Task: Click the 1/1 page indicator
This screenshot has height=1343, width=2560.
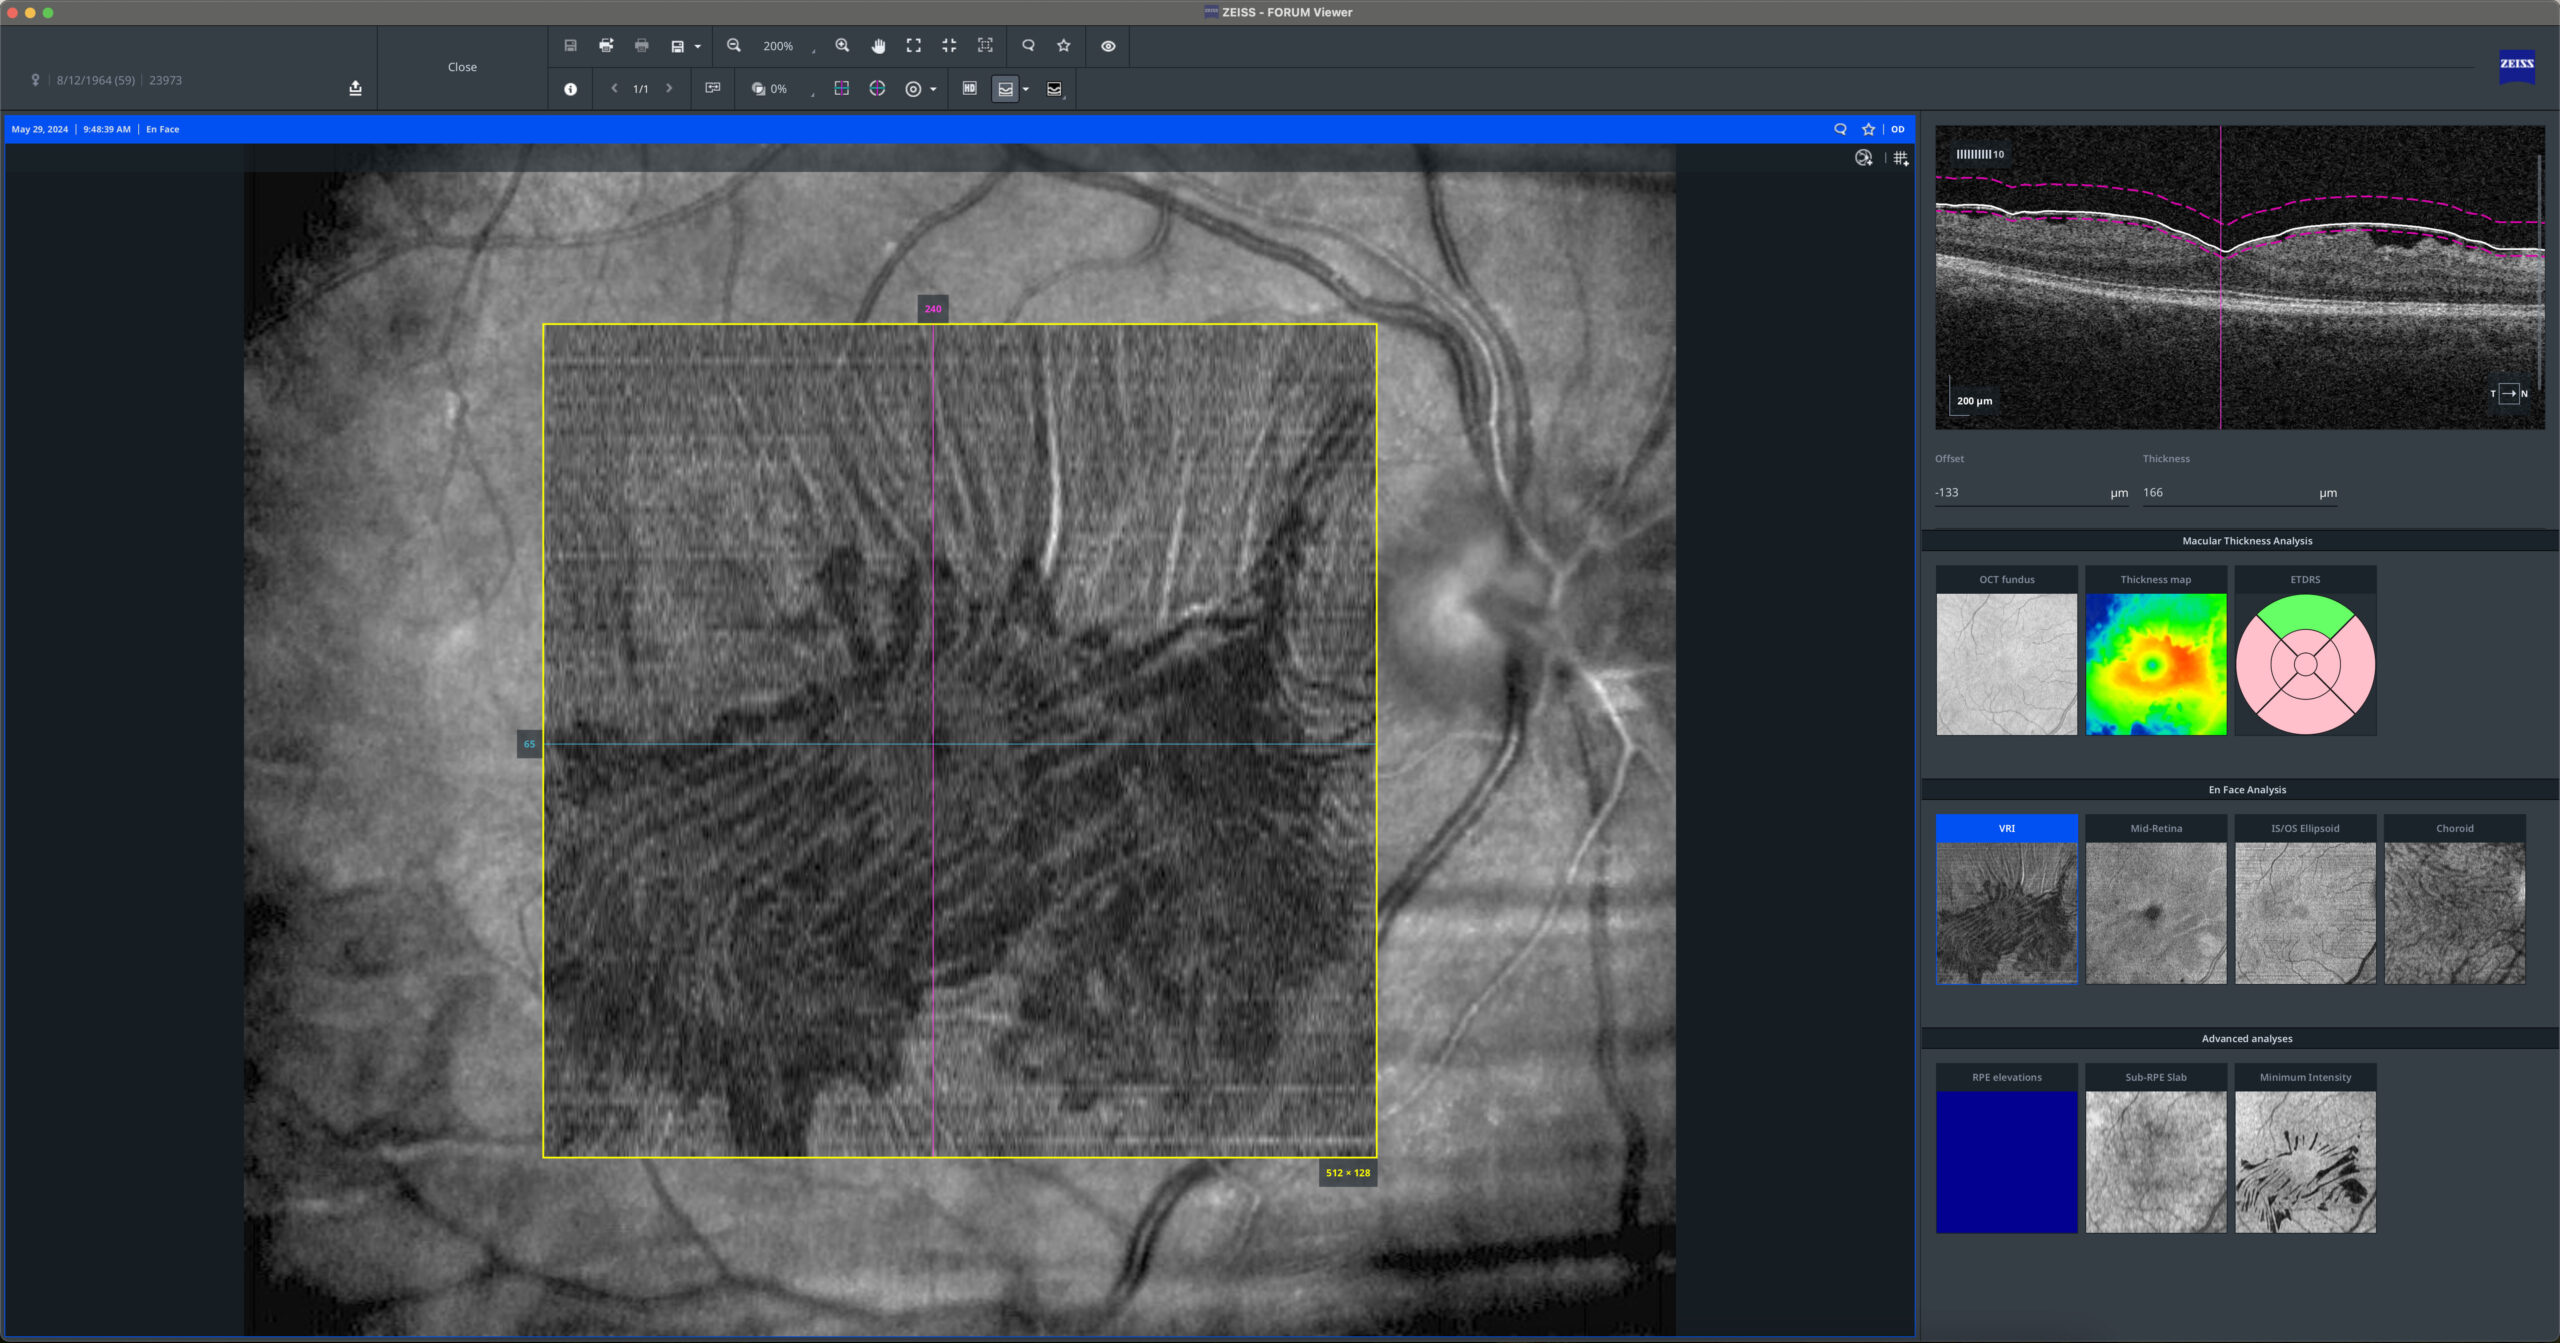Action: (641, 89)
